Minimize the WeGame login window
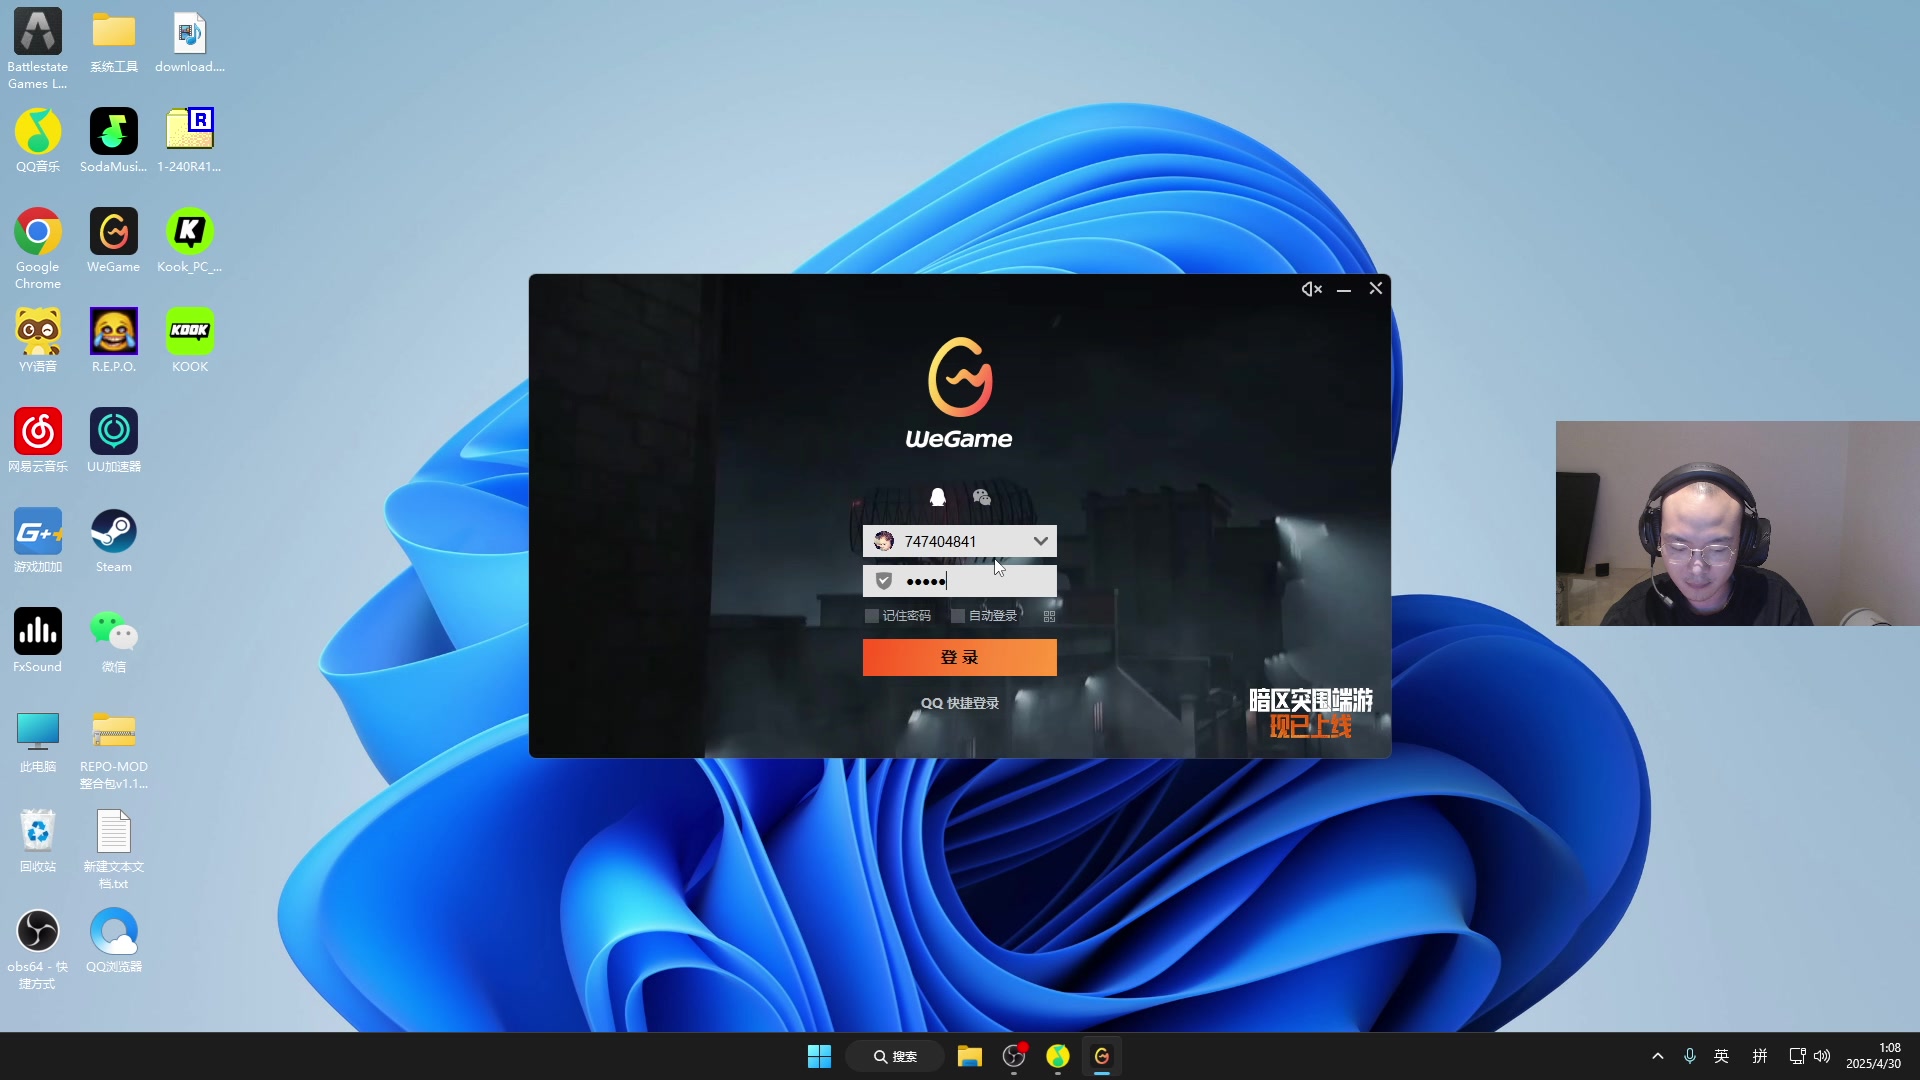This screenshot has width=1920, height=1080. click(1344, 289)
